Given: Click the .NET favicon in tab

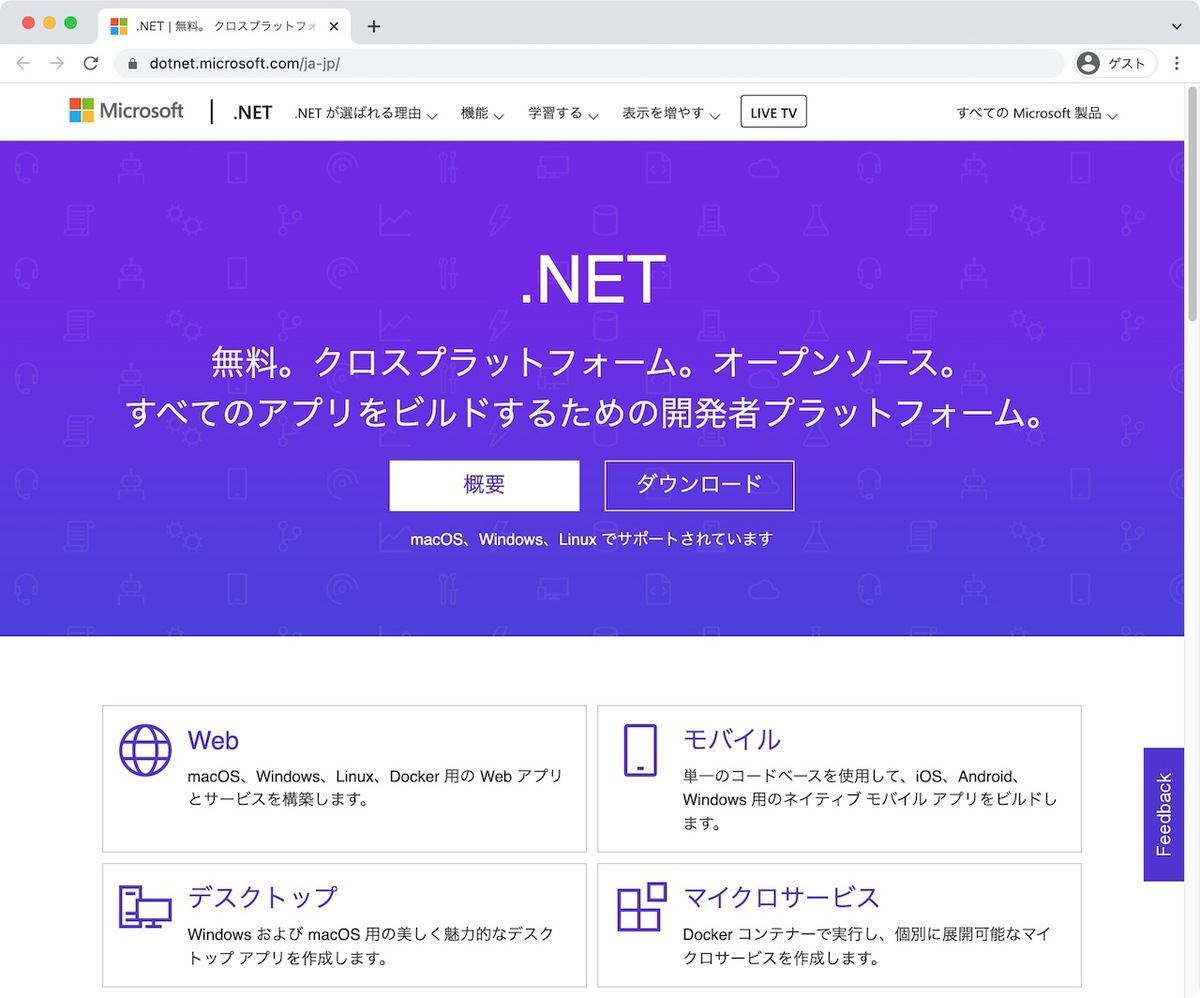Looking at the screenshot, I should tap(119, 27).
